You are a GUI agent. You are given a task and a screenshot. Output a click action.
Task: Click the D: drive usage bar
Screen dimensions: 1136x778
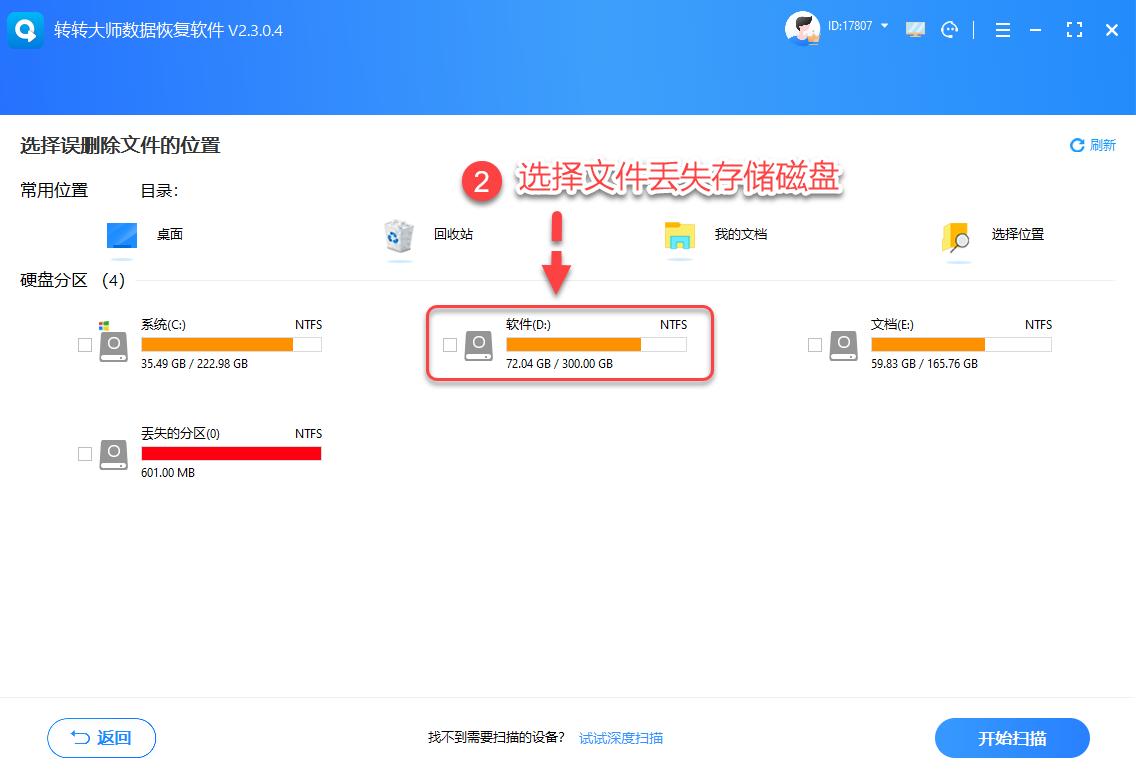pyautogui.click(x=596, y=345)
